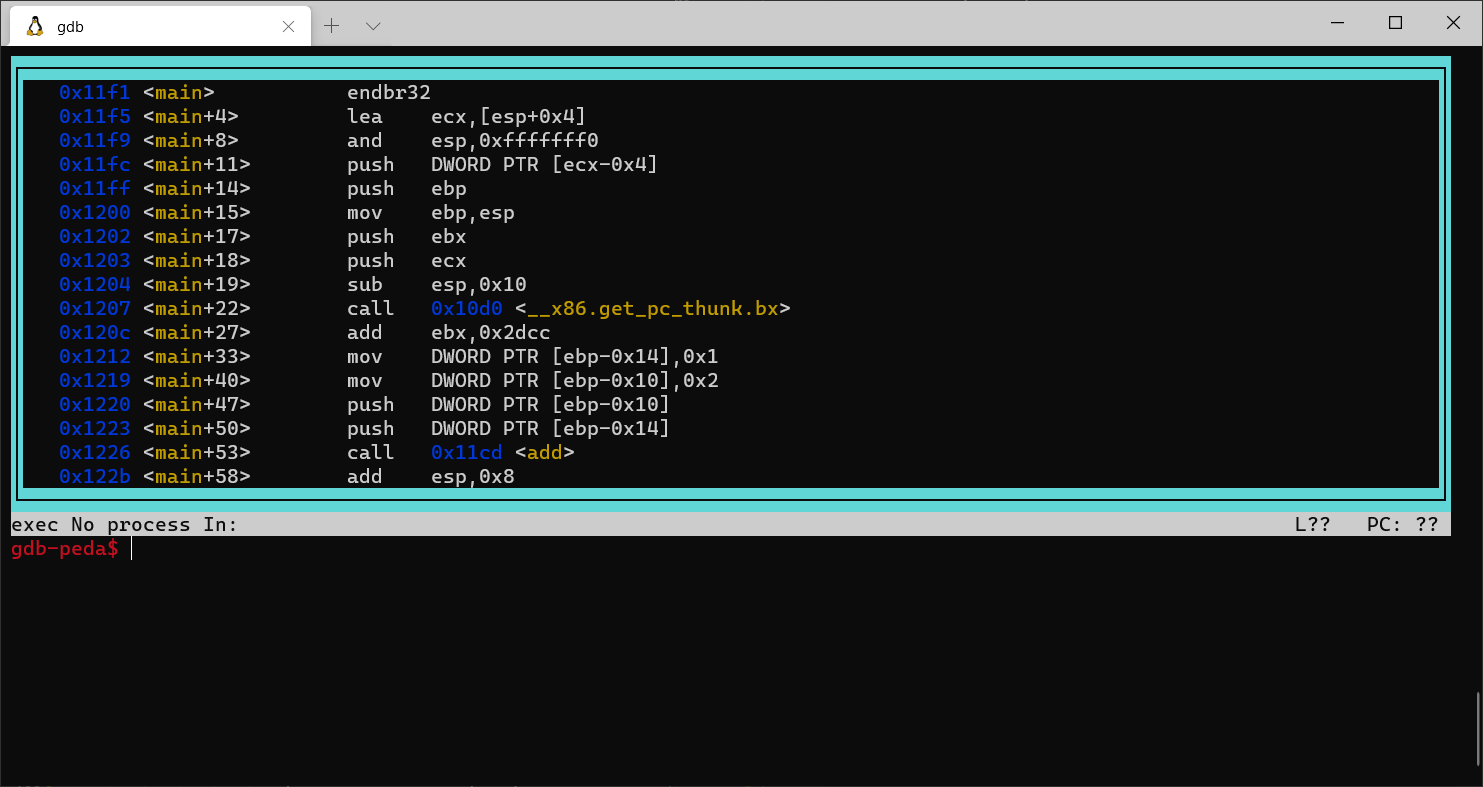
Task: Click the 'exec No process In:' status text
Action: 125,524
